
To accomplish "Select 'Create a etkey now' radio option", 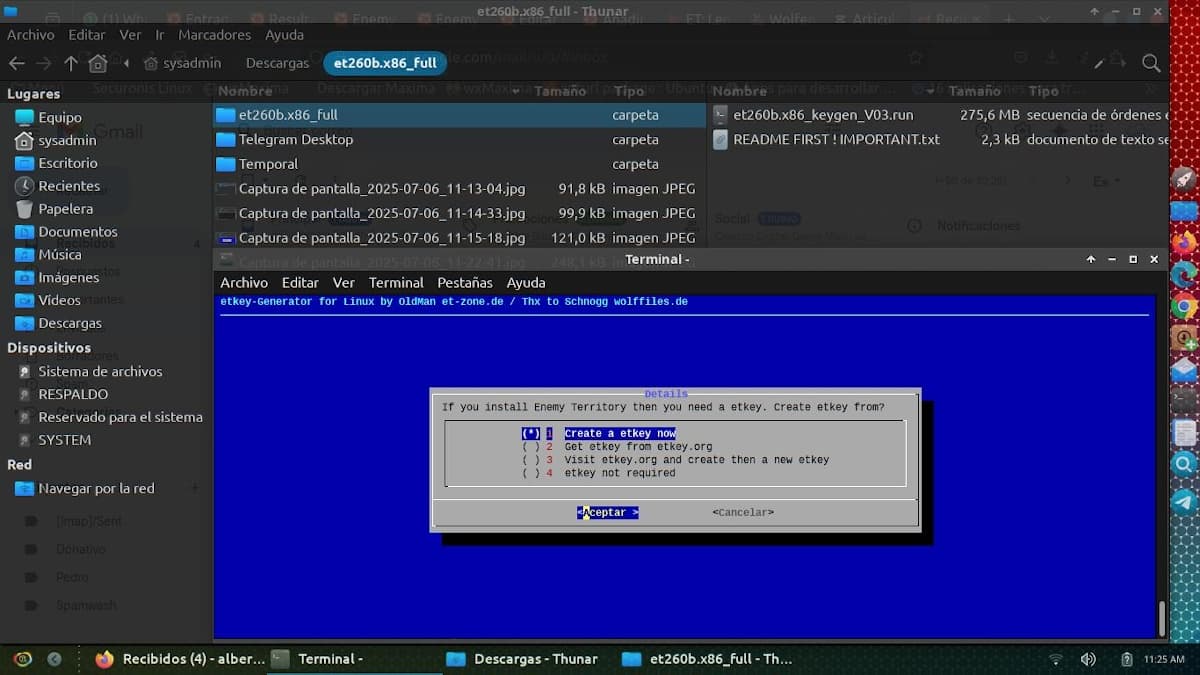I will (598, 434).
